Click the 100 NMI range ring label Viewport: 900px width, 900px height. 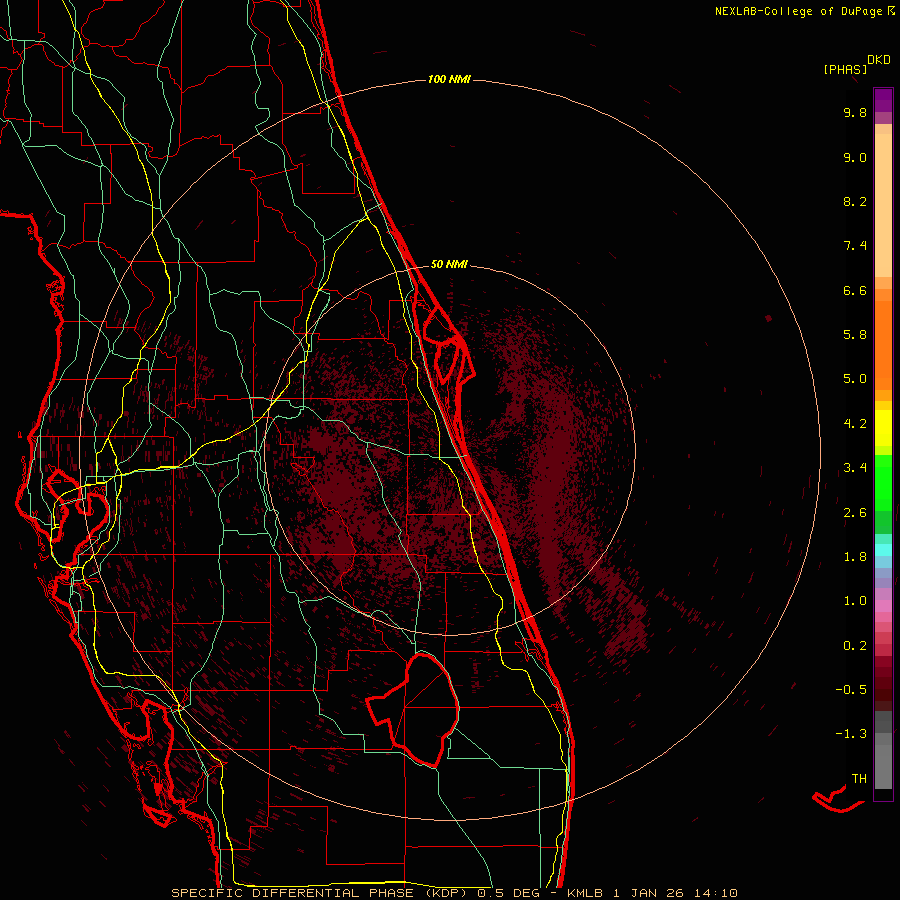tap(449, 79)
